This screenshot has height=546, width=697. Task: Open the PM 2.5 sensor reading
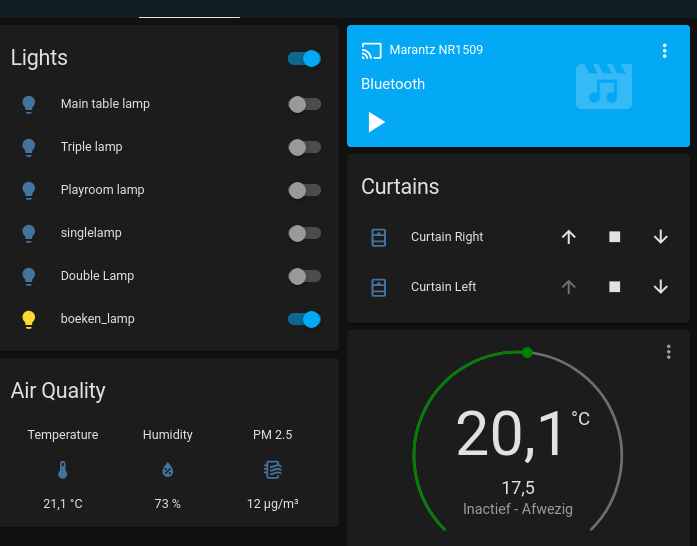click(x=273, y=469)
